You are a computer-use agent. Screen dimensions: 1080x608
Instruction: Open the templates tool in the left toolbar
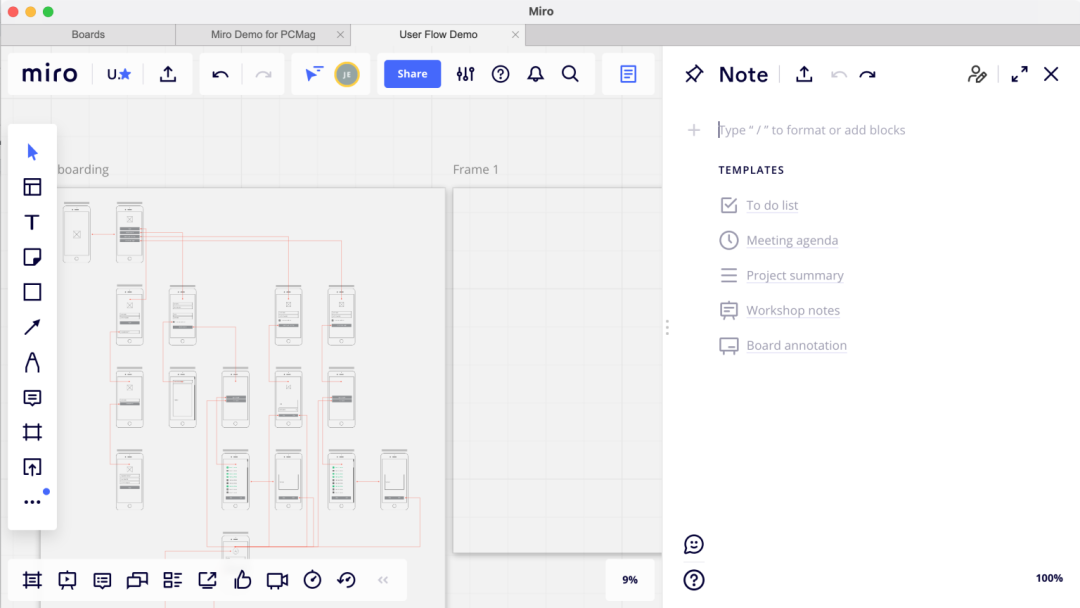click(32, 187)
